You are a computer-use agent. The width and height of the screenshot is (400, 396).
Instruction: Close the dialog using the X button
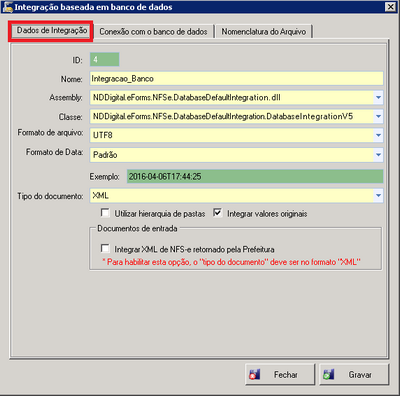(390, 7)
